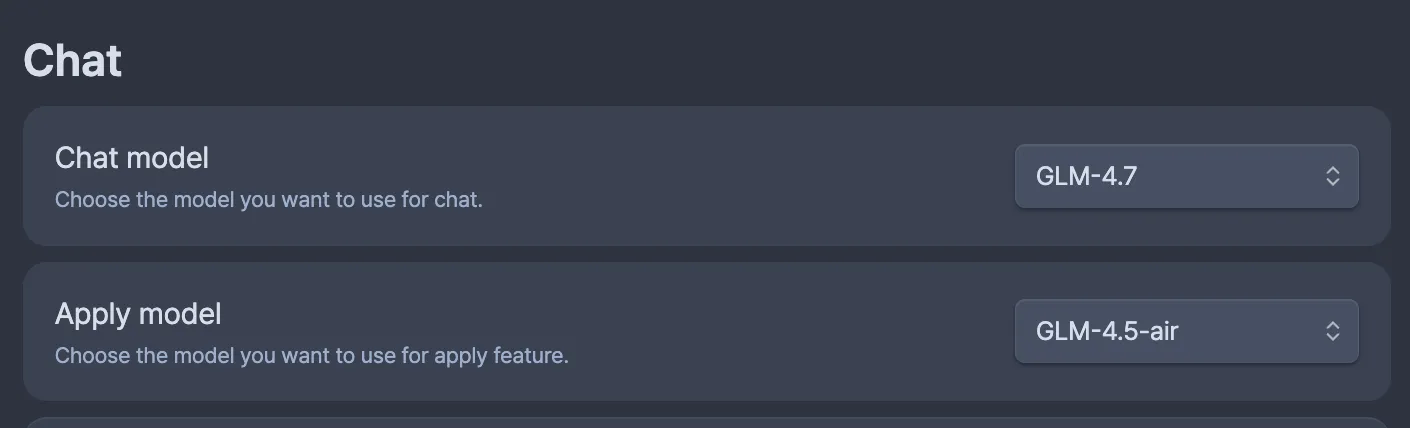Open the Apply model dropdown
The width and height of the screenshot is (1410, 428).
point(1186,331)
